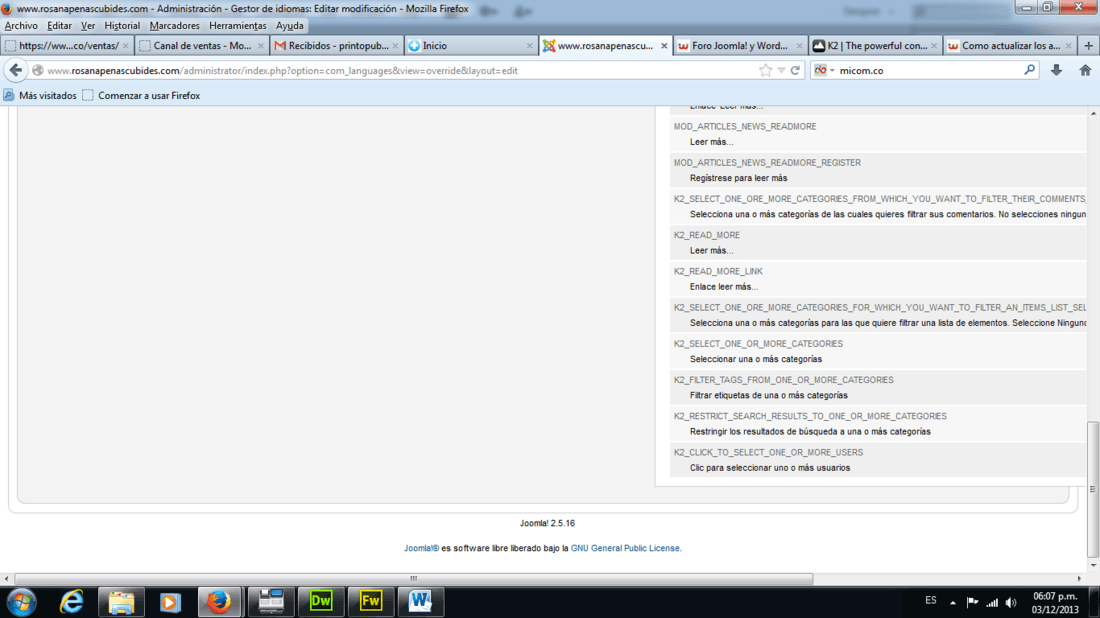Click the Firefox taskbar icon
This screenshot has height=618, width=1100.
coord(219,602)
